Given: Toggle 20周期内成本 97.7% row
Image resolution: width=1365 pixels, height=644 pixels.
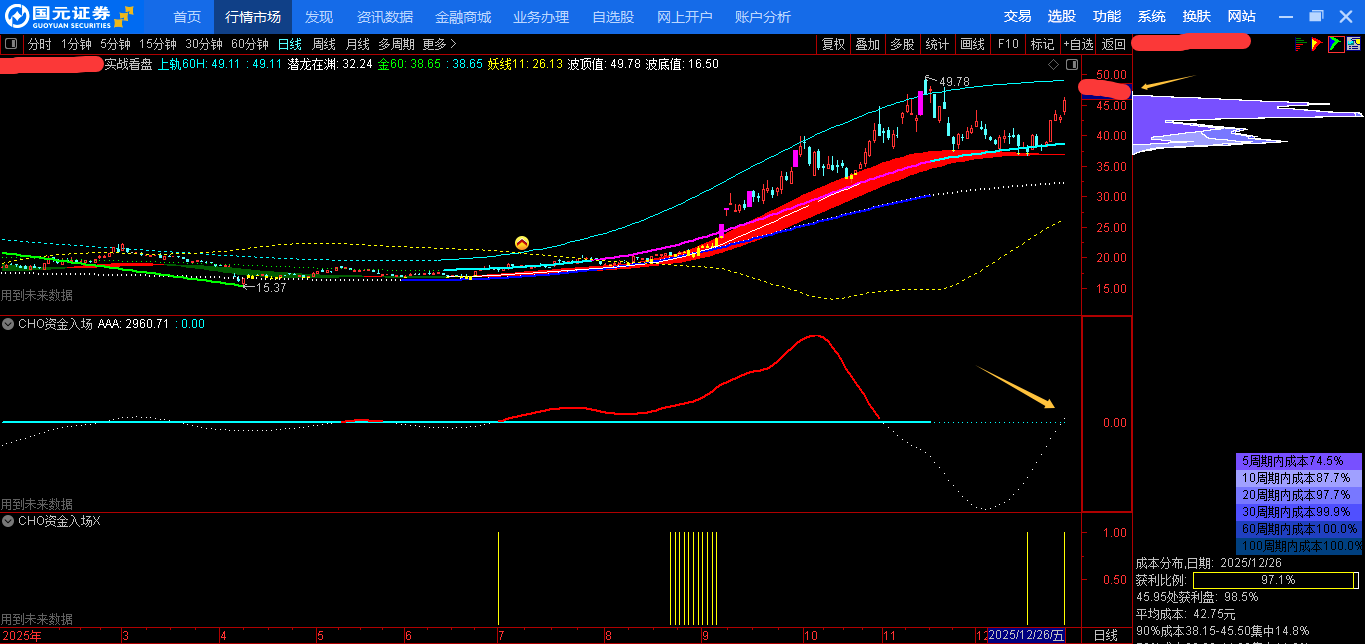Looking at the screenshot, I should tap(1299, 495).
